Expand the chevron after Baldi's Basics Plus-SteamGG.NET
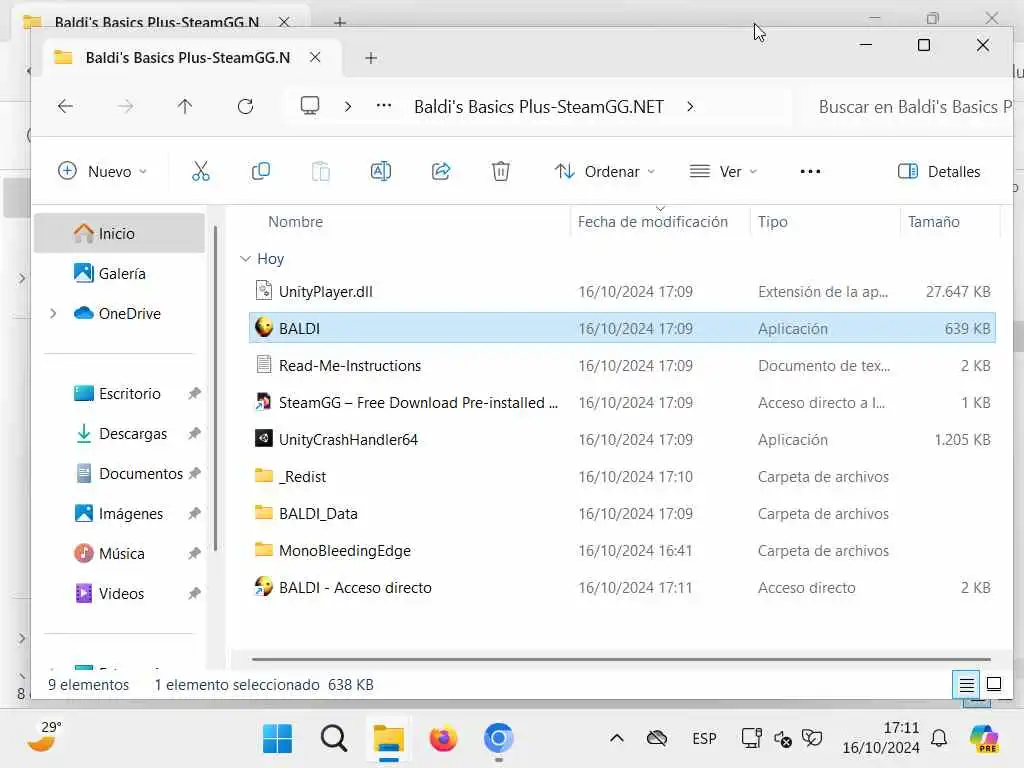This screenshot has width=1024, height=768. pos(690,106)
